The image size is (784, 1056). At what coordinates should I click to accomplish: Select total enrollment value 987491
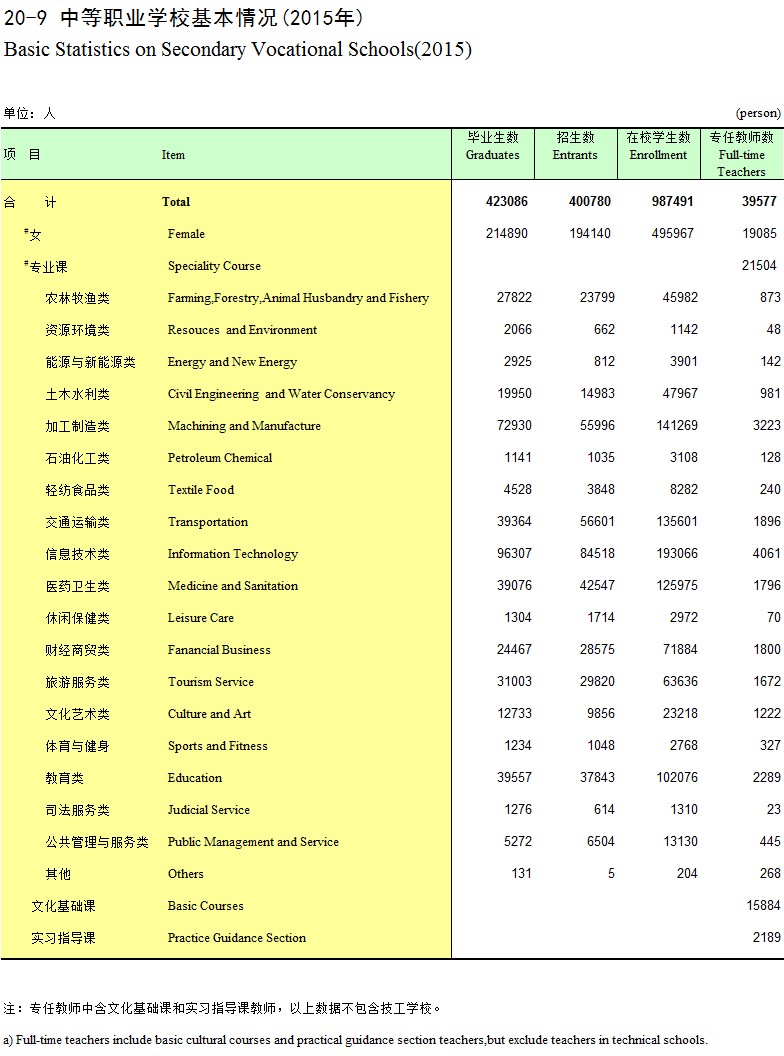click(x=672, y=201)
